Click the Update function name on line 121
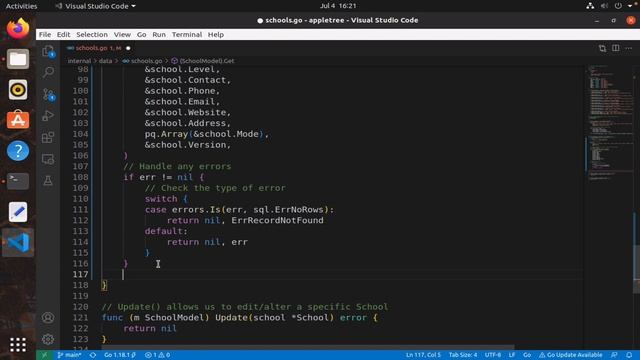This screenshot has height=360, width=640. (x=231, y=318)
